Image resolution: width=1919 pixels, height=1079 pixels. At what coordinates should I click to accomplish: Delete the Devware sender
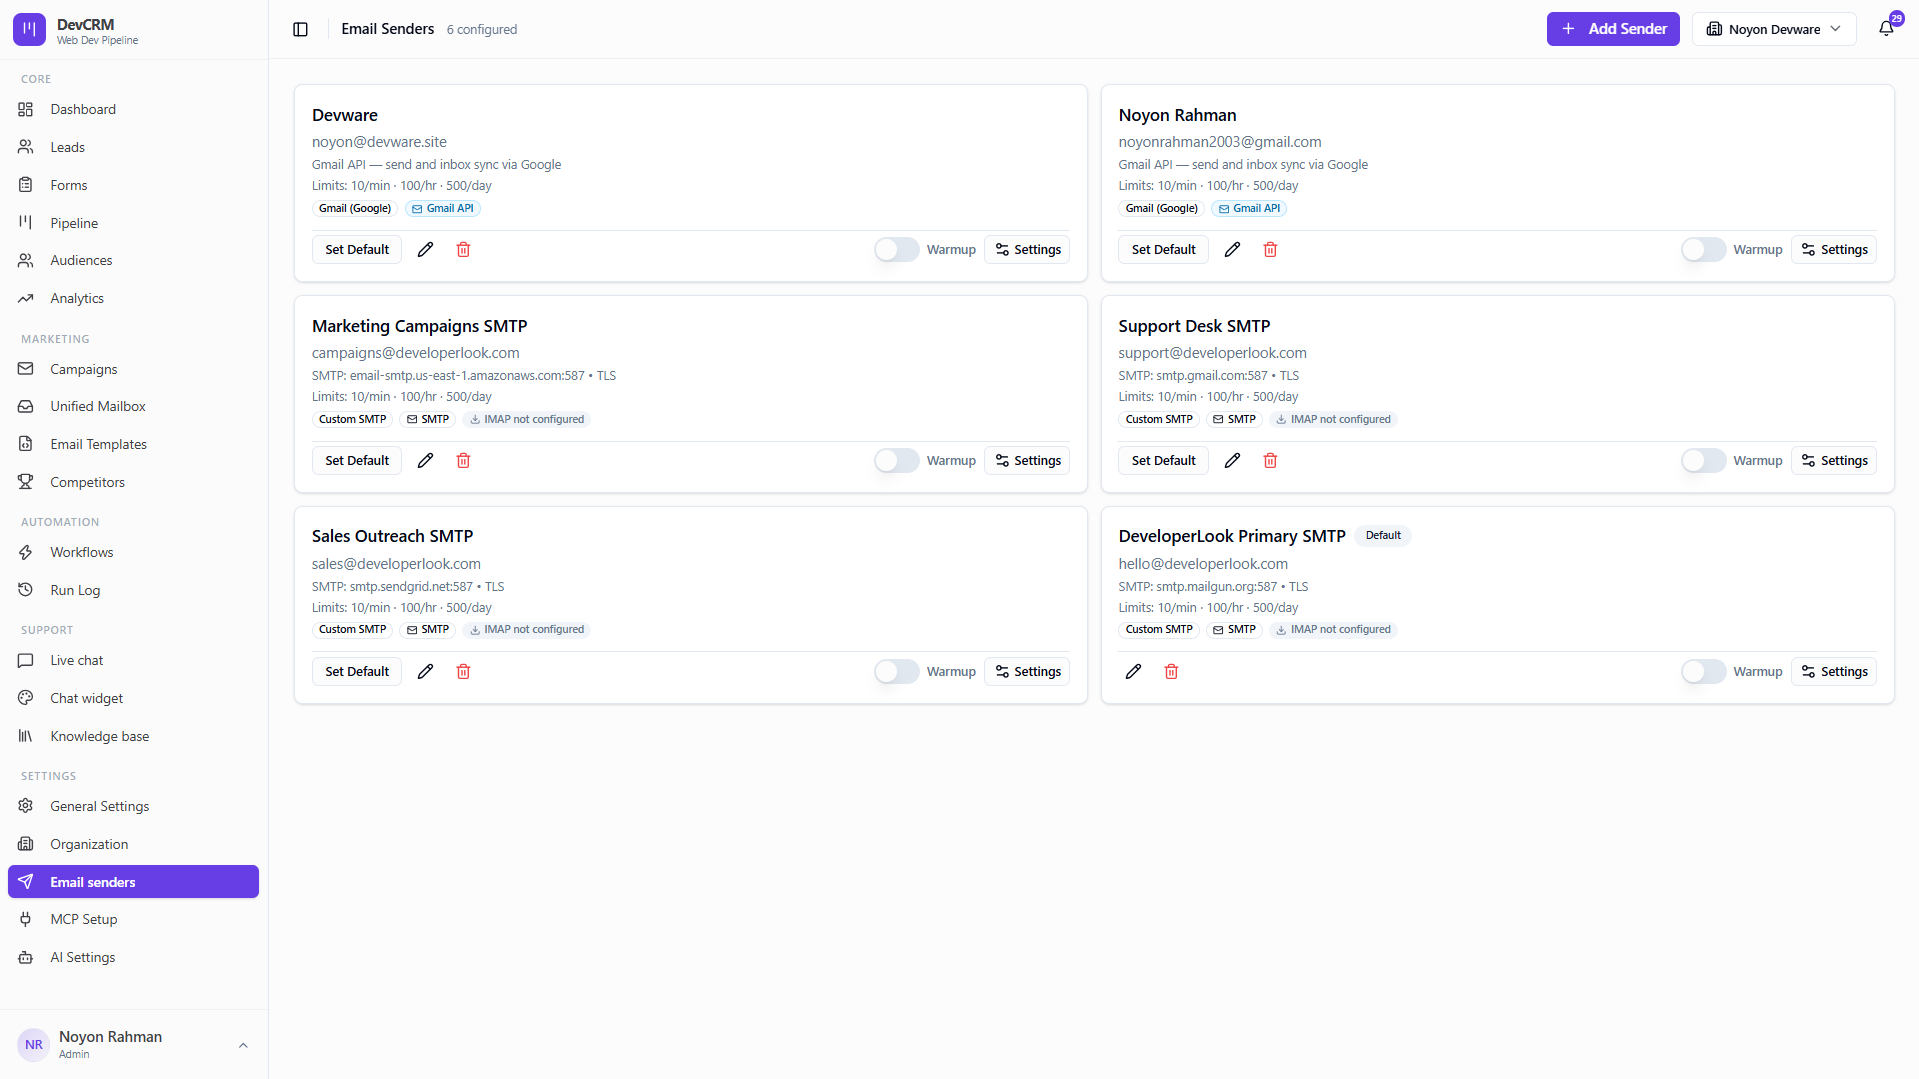tap(463, 250)
